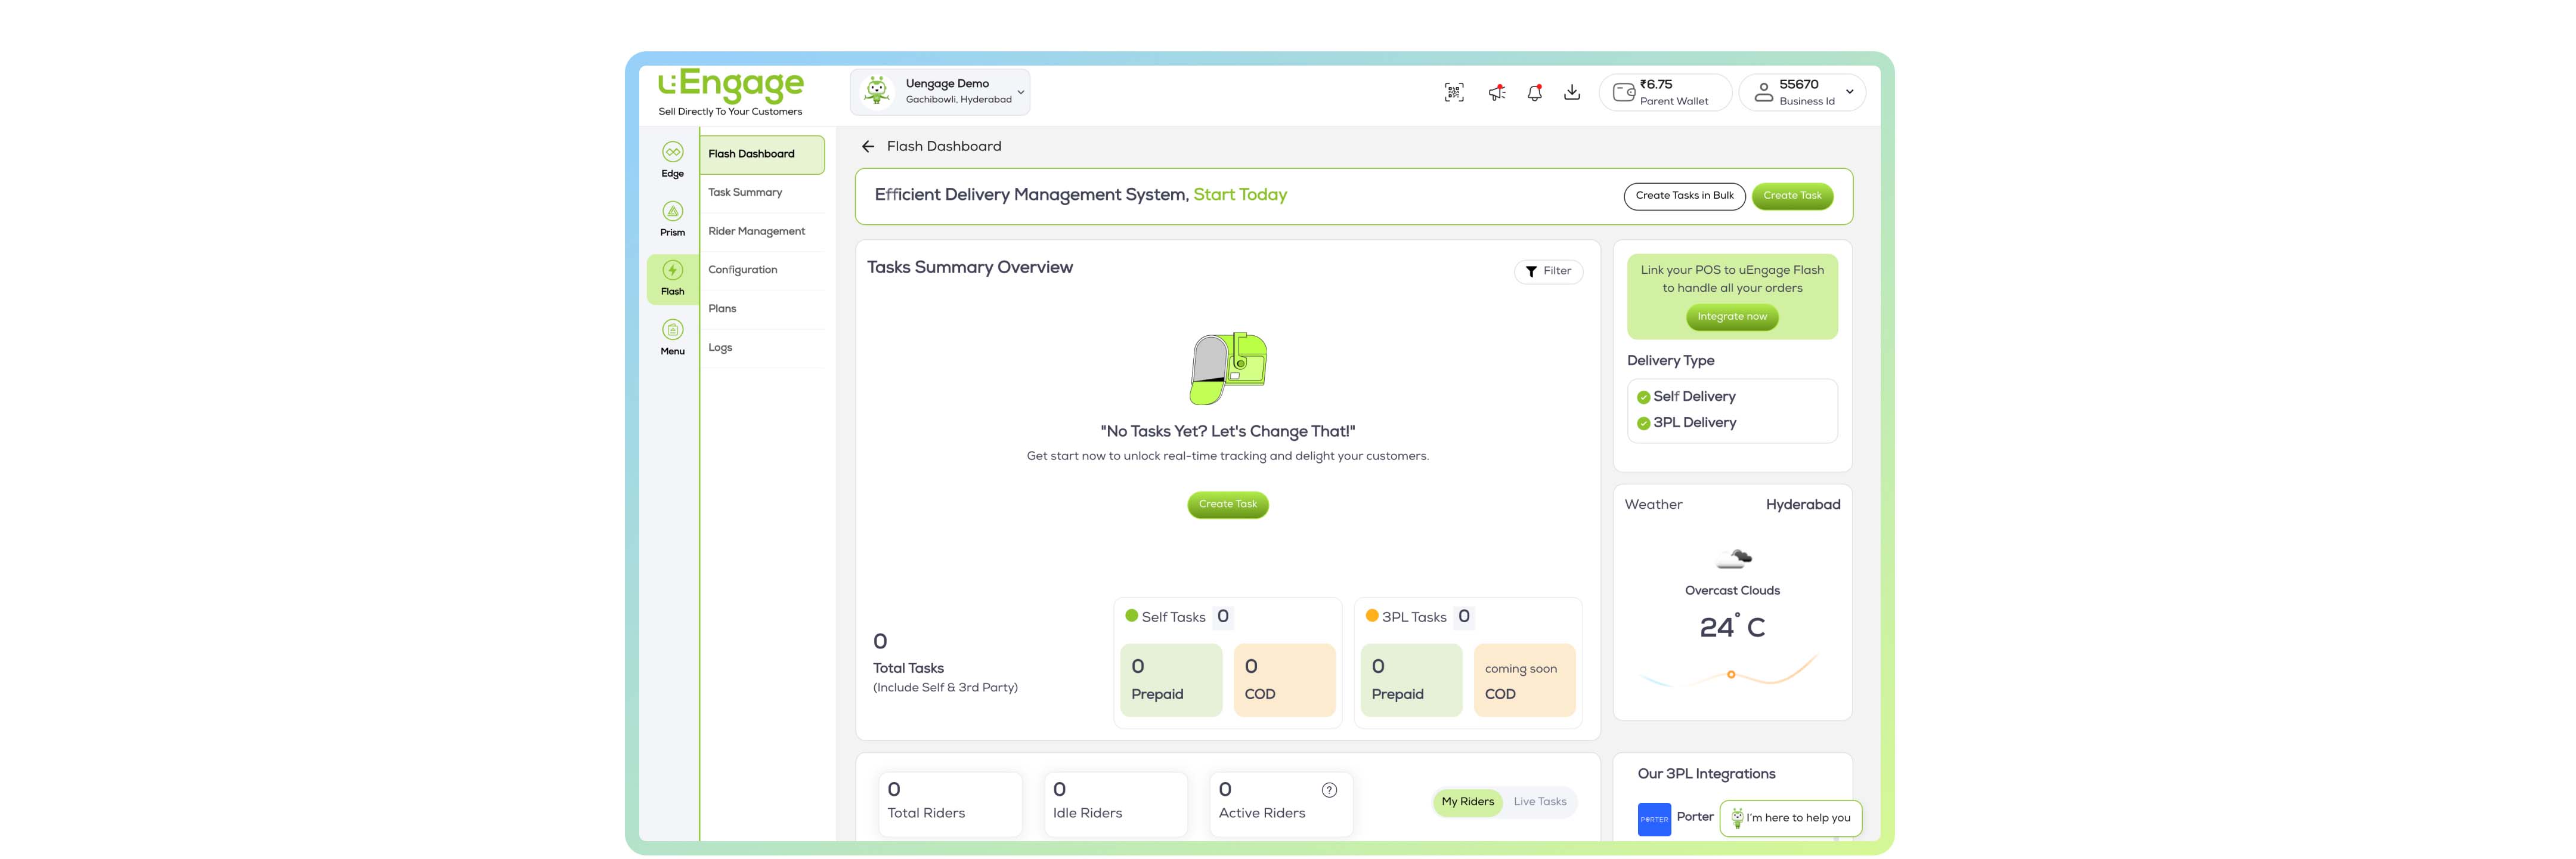The height and width of the screenshot is (859, 2576).
Task: Click the download icon in header
Action: pyautogui.click(x=1572, y=93)
